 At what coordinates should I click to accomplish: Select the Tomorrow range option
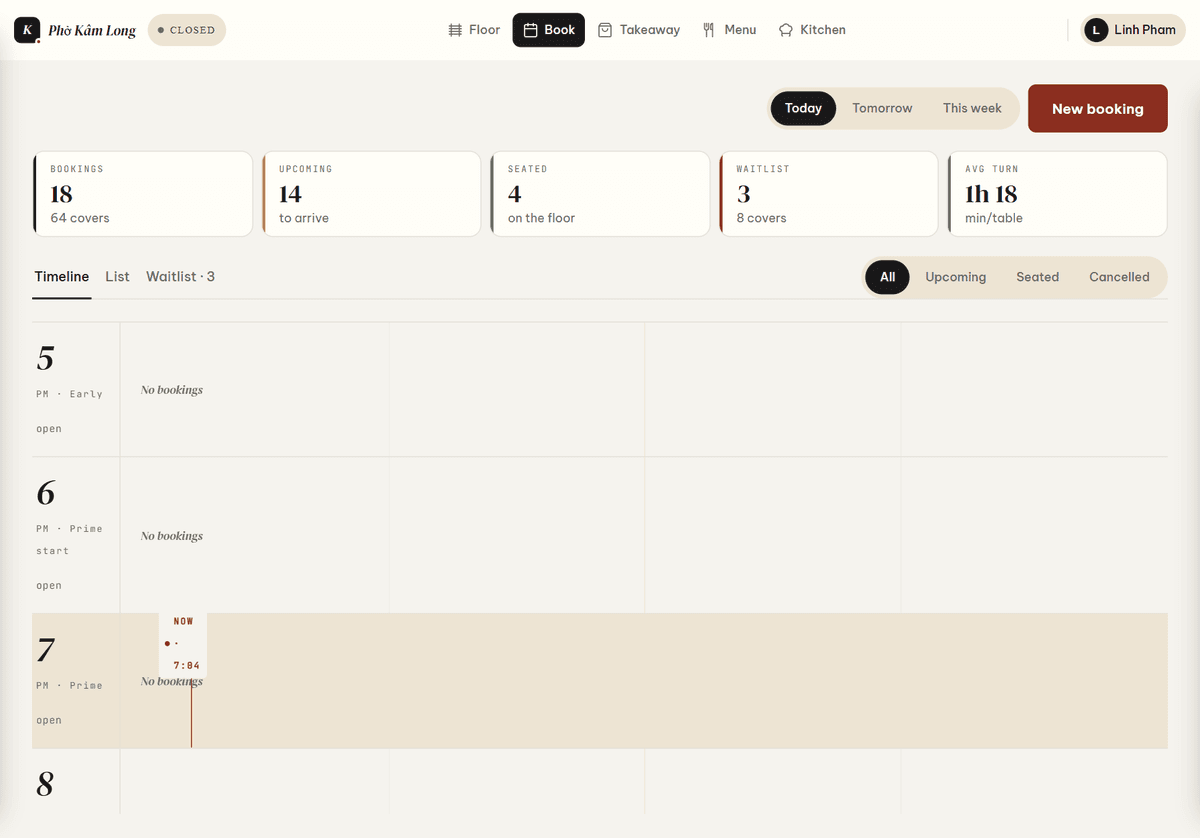(882, 108)
